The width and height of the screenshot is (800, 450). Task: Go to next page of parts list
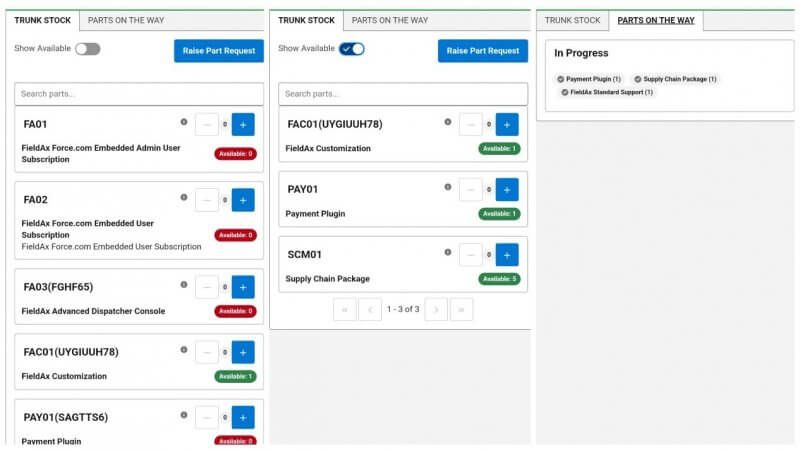[436, 310]
